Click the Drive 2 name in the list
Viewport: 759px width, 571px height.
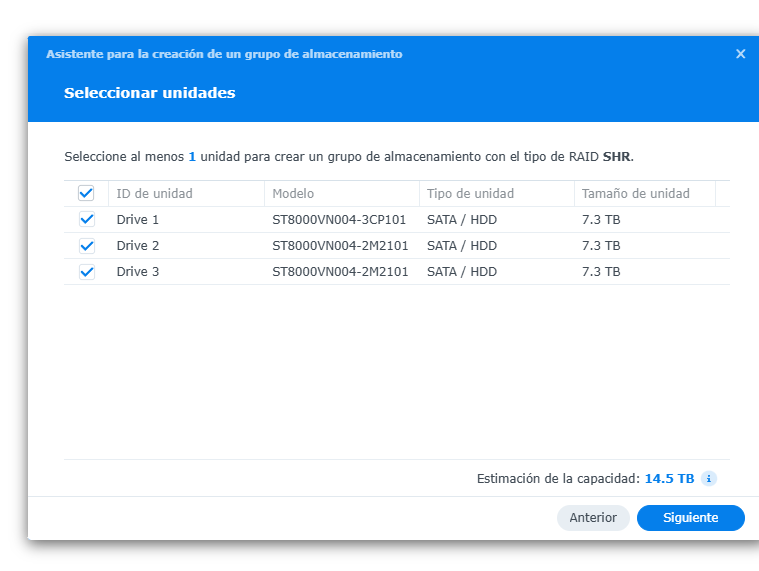point(138,245)
